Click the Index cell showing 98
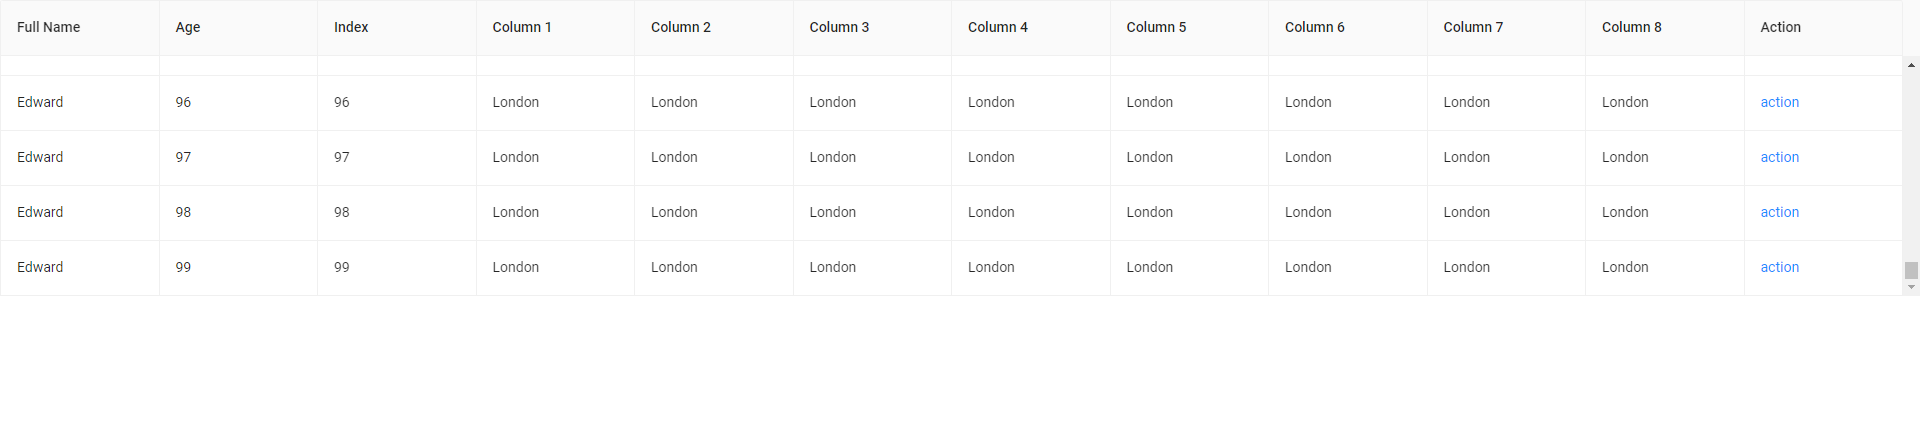 342,212
